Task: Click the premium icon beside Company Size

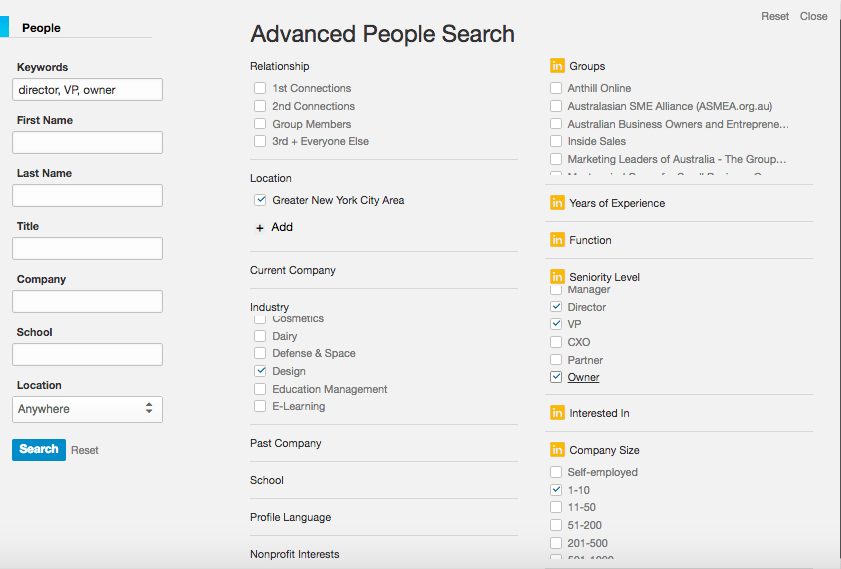Action: coord(557,450)
